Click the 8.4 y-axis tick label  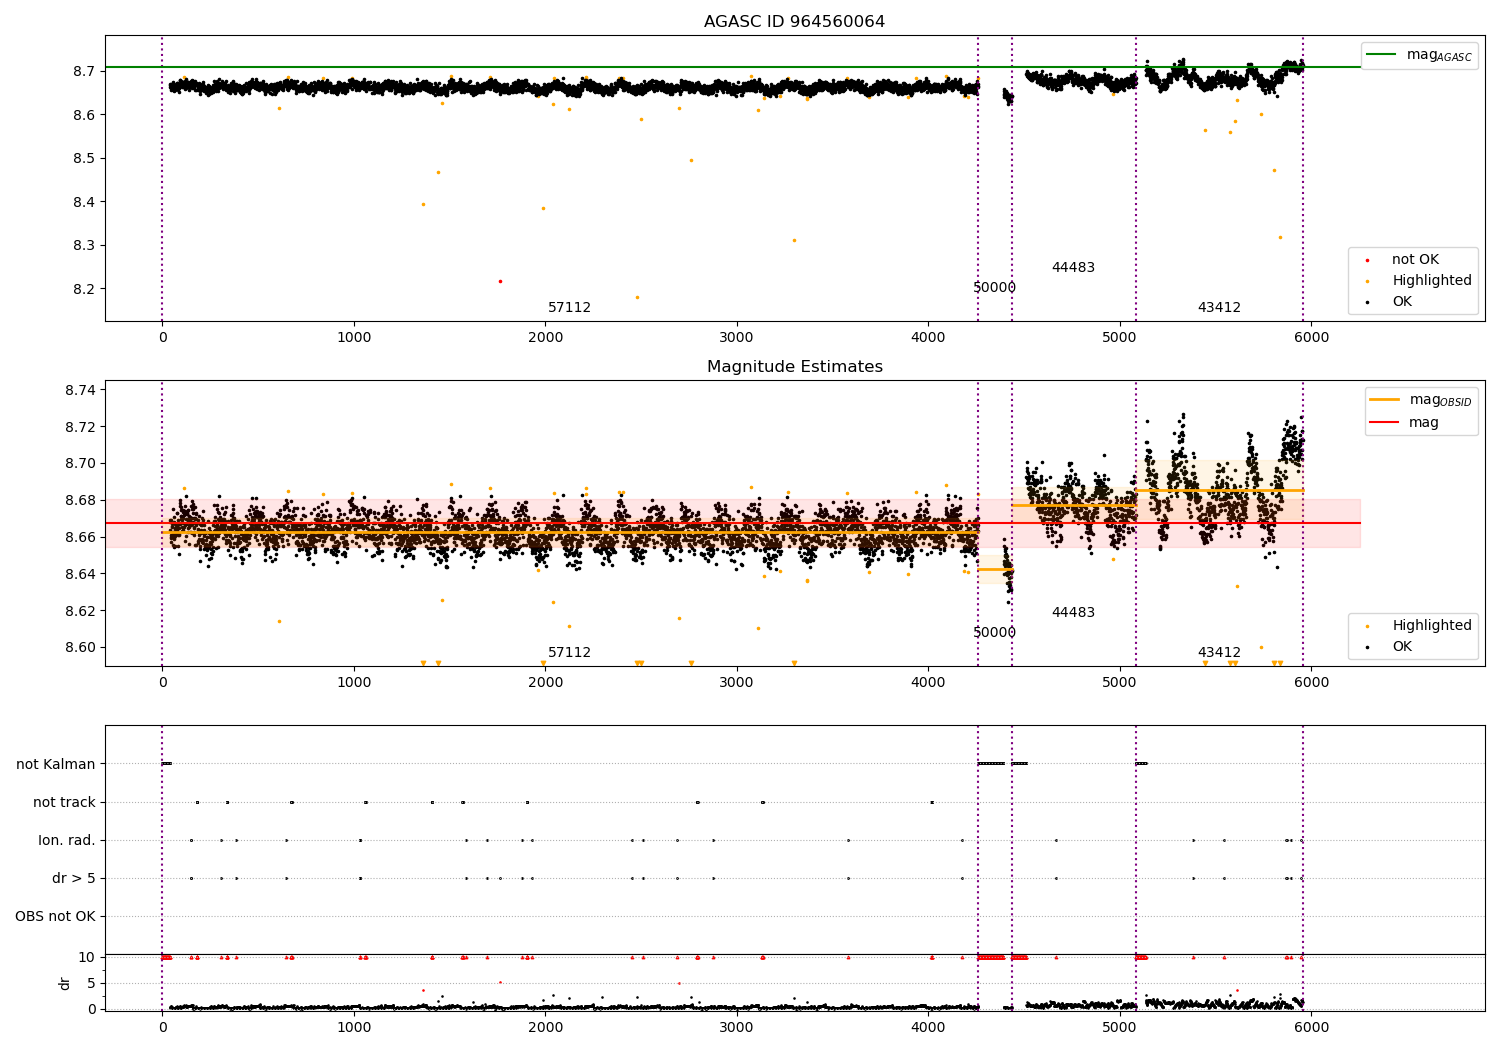pos(84,202)
